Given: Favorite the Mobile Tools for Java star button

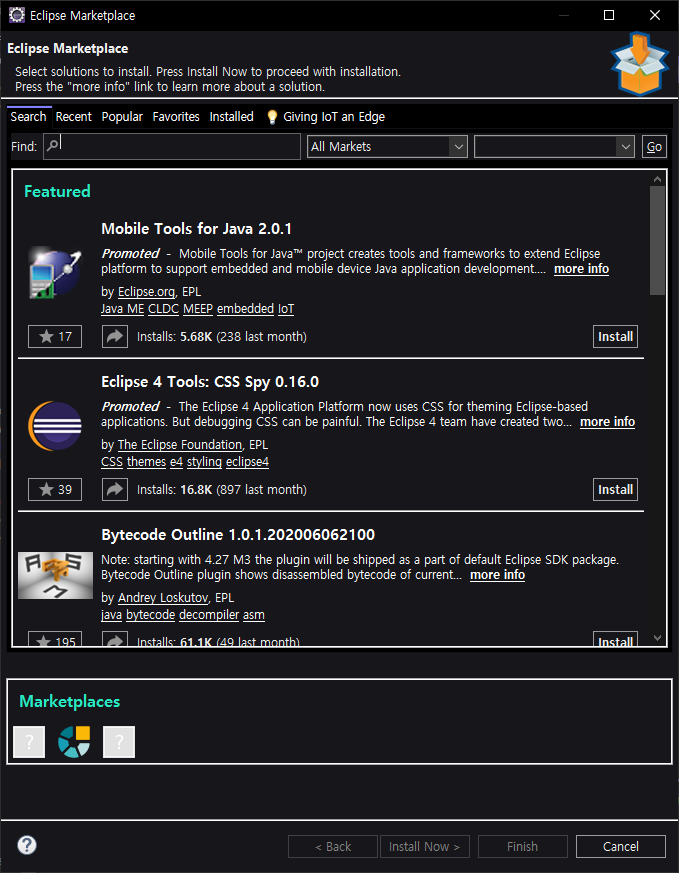Looking at the screenshot, I should click(55, 336).
